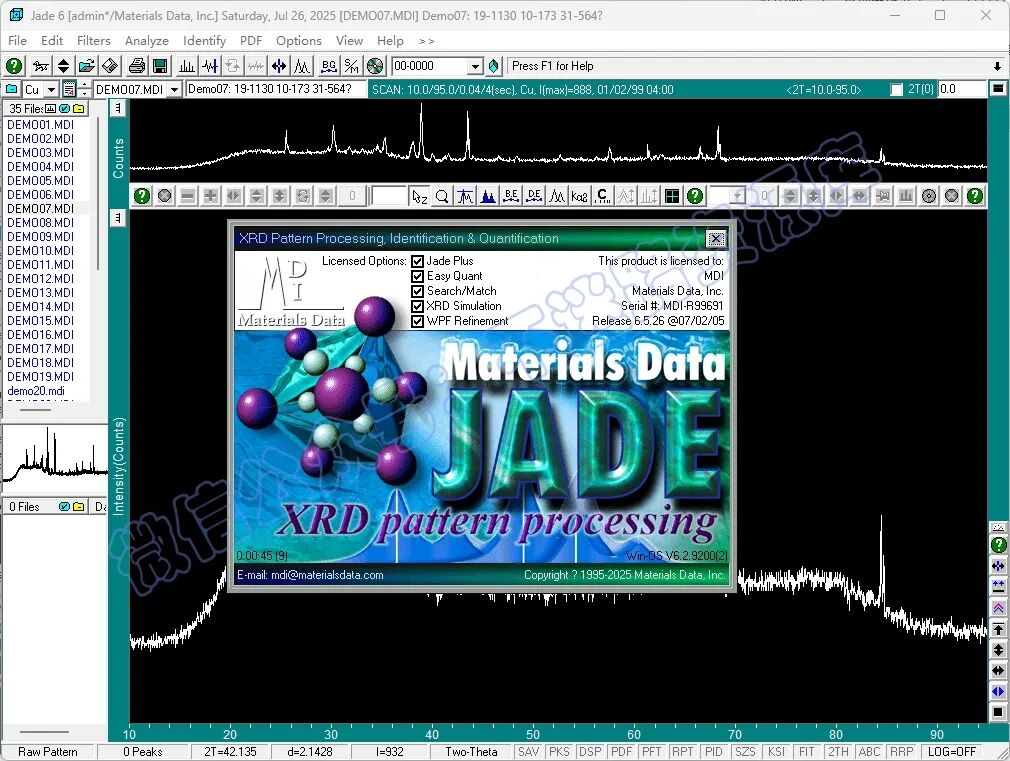Click the teal folder icon left of Cu

12,89
